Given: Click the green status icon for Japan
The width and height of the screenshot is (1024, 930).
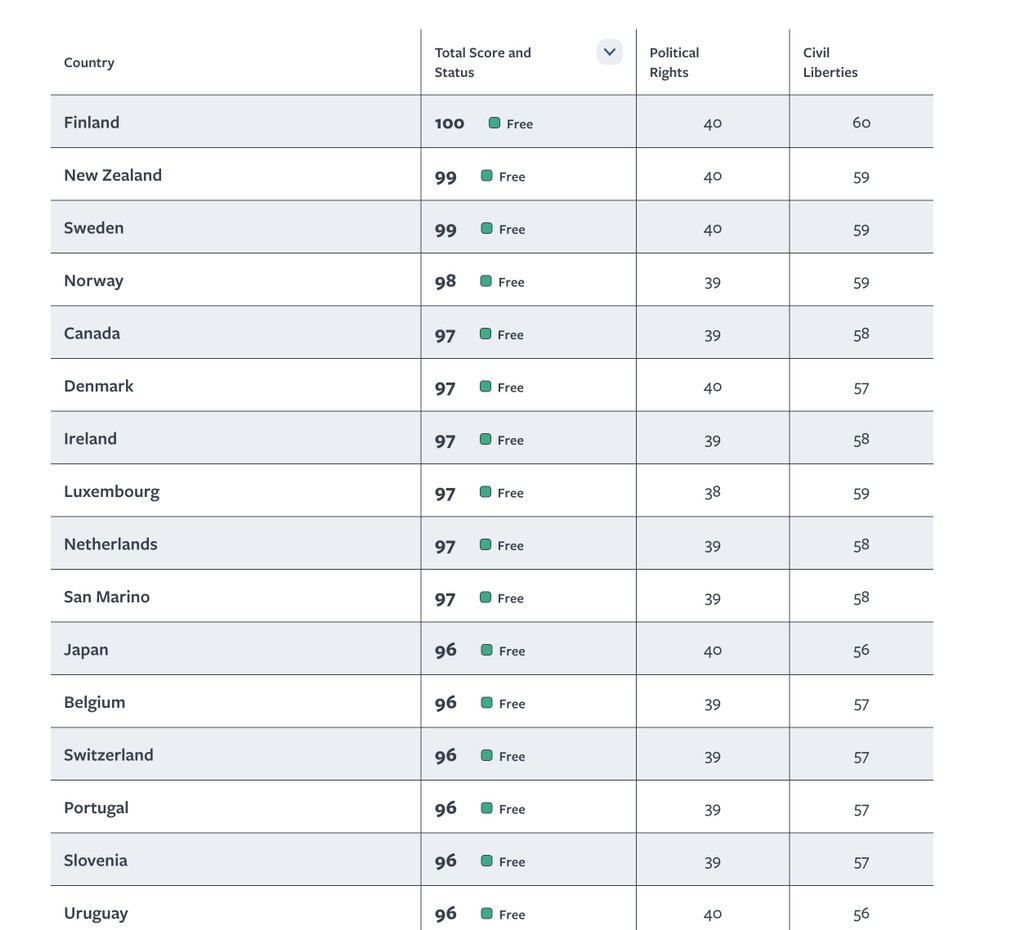Looking at the screenshot, I should 487,650.
